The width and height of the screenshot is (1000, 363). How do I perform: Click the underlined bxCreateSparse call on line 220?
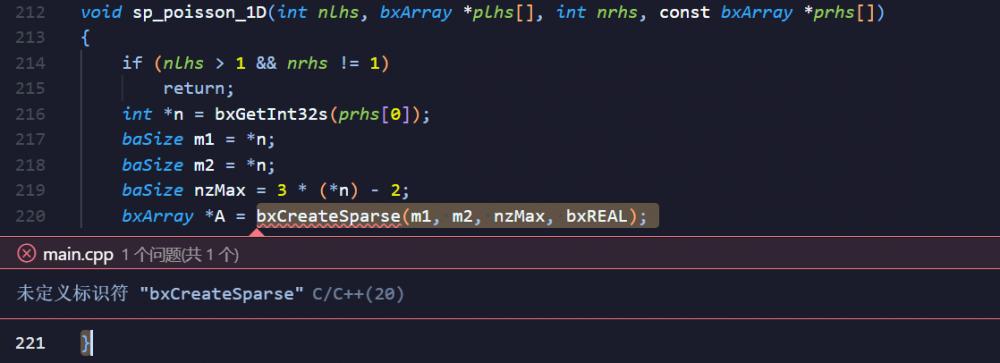(x=328, y=216)
